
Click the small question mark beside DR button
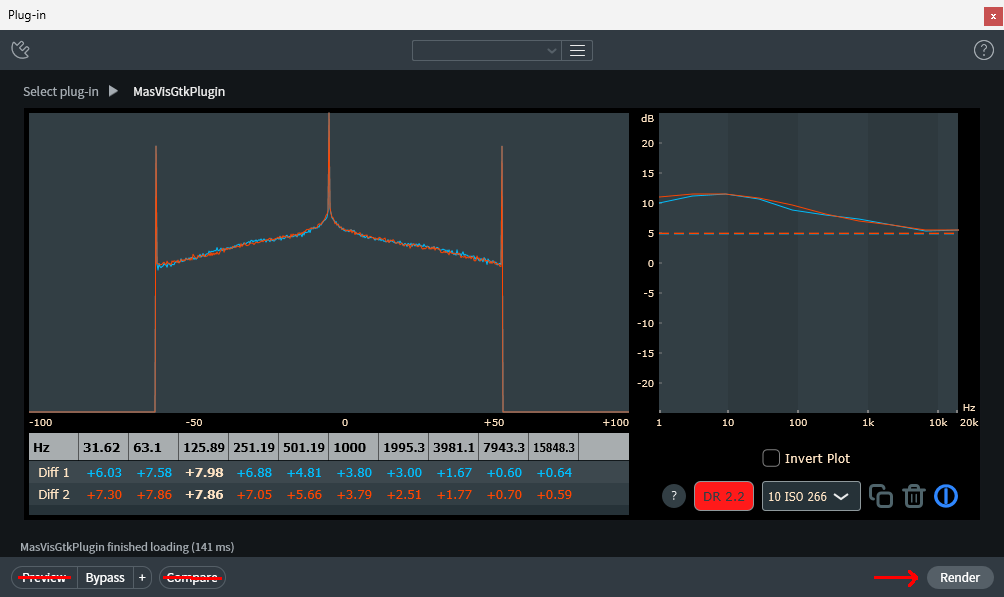tap(674, 496)
